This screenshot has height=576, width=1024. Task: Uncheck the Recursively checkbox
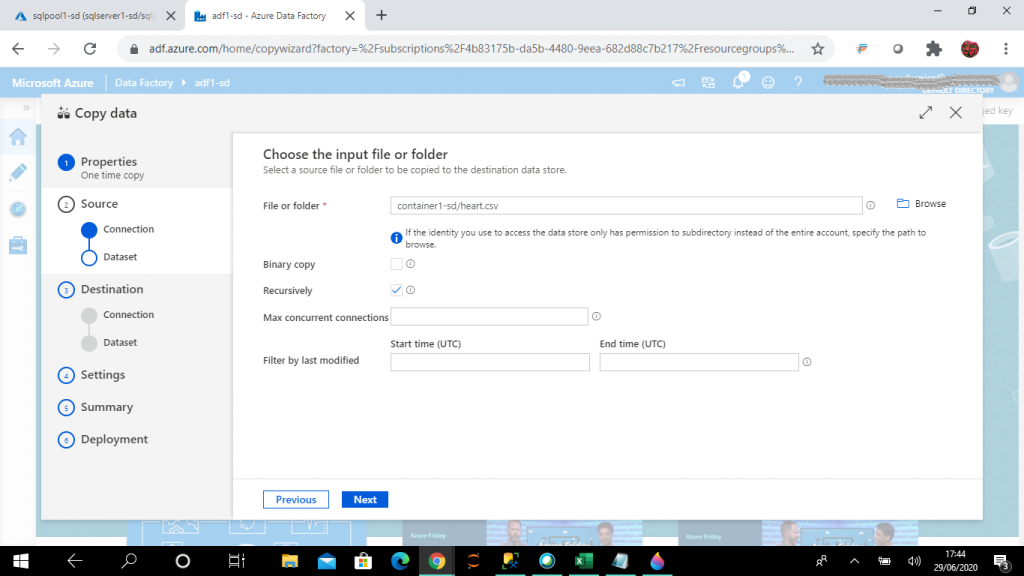[x=396, y=290]
